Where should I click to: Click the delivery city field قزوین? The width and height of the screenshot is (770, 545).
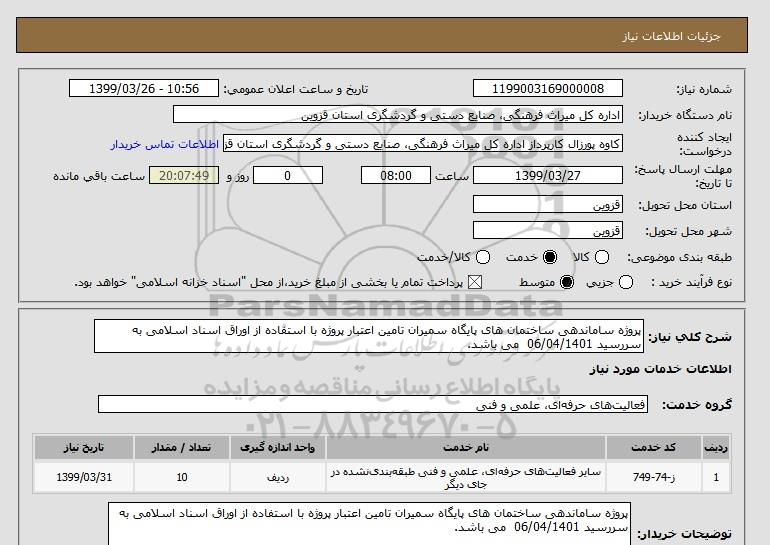pos(548,230)
